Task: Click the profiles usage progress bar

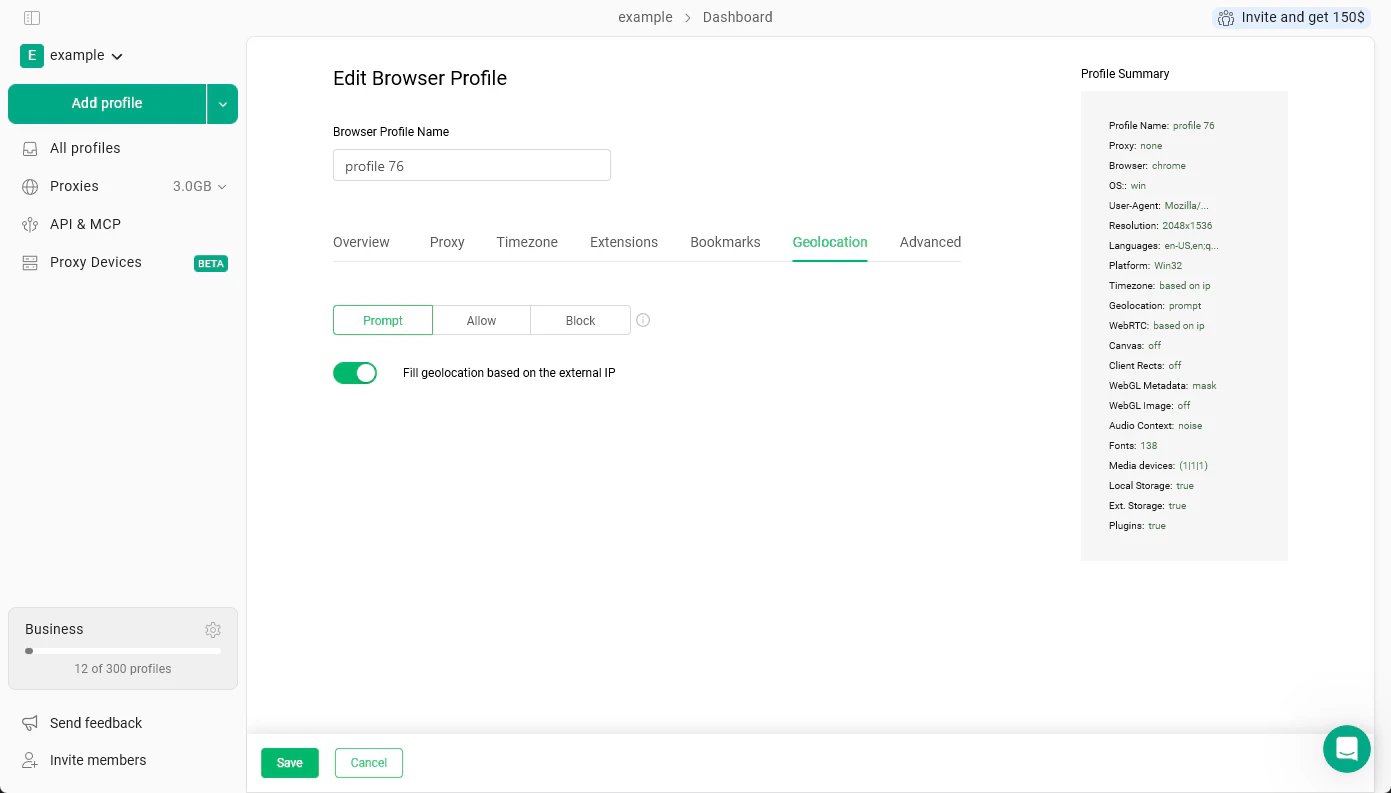Action: coord(123,651)
